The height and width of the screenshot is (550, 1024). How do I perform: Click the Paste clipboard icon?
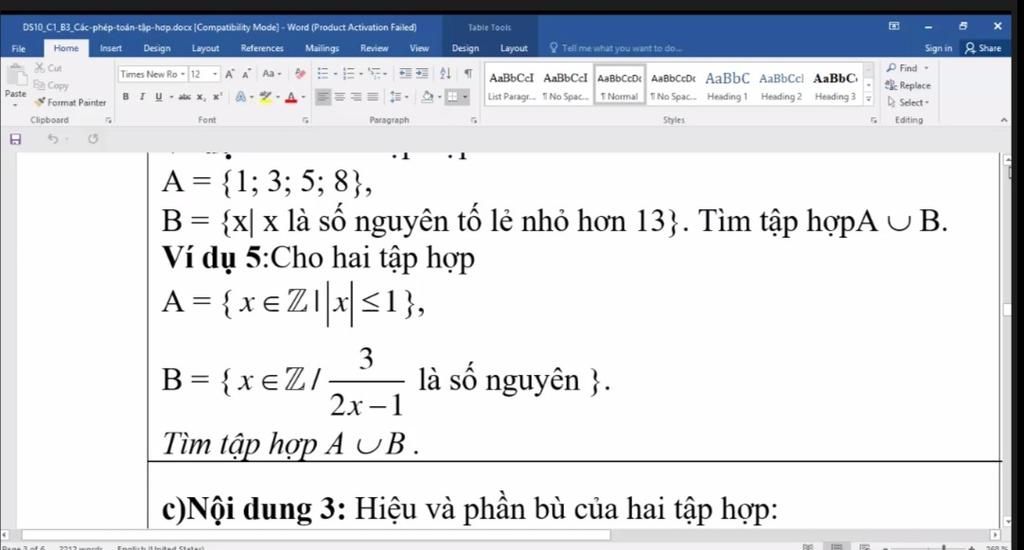click(x=16, y=76)
